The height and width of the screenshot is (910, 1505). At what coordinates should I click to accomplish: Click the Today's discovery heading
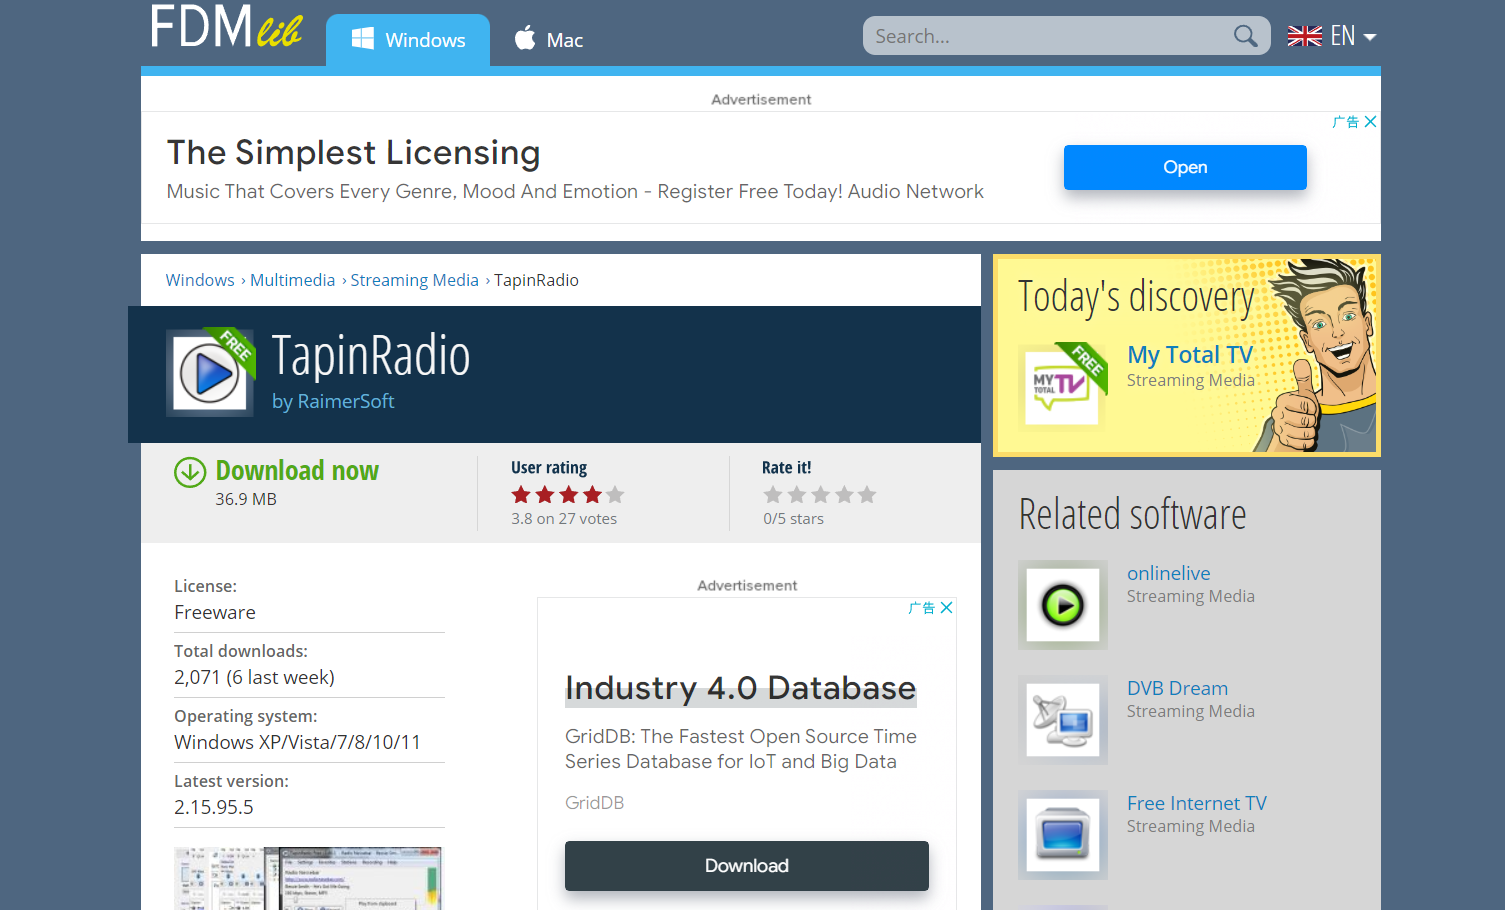[x=1136, y=297]
